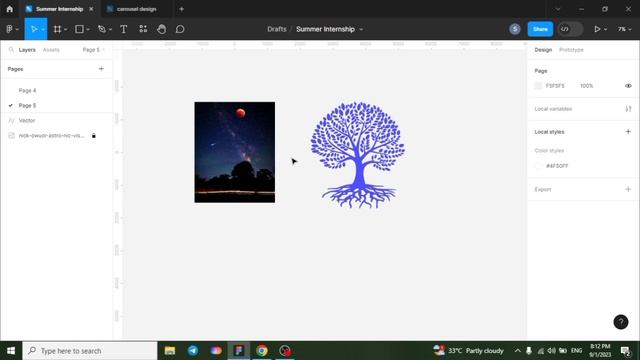Open the tabs overflow chevron in title bar
The image size is (640, 360).
tap(558, 9)
